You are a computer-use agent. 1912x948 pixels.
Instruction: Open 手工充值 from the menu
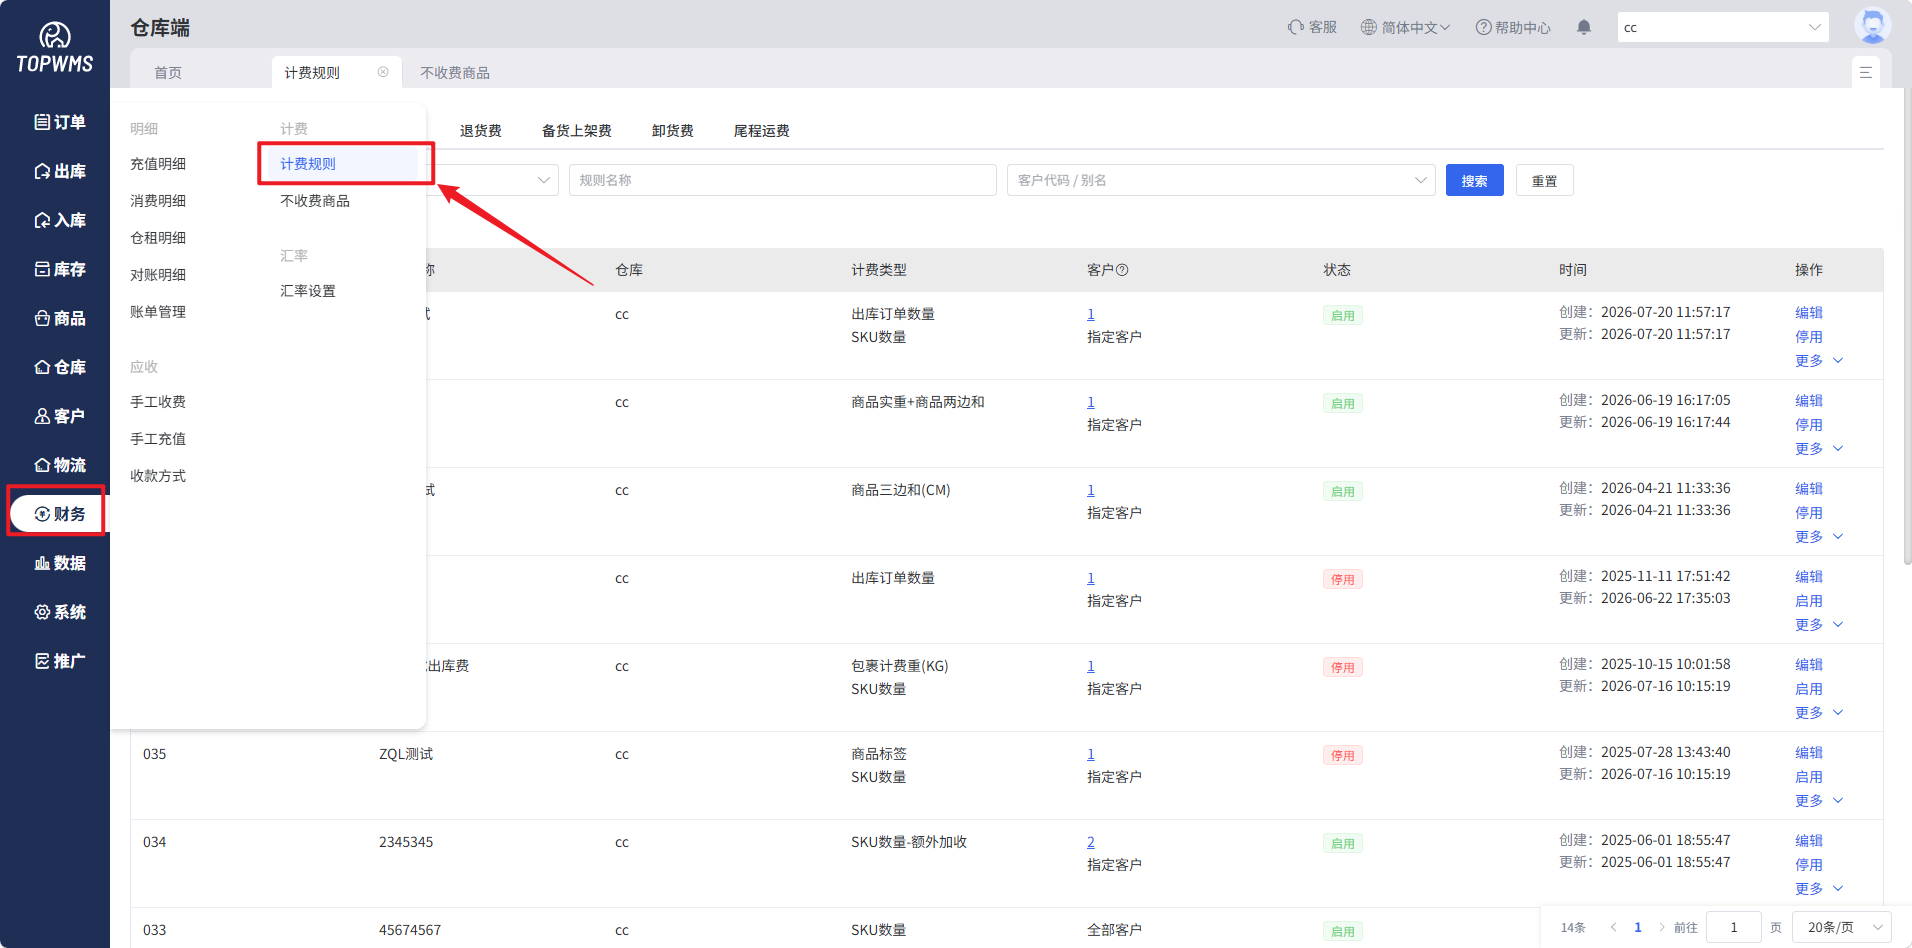pos(158,439)
